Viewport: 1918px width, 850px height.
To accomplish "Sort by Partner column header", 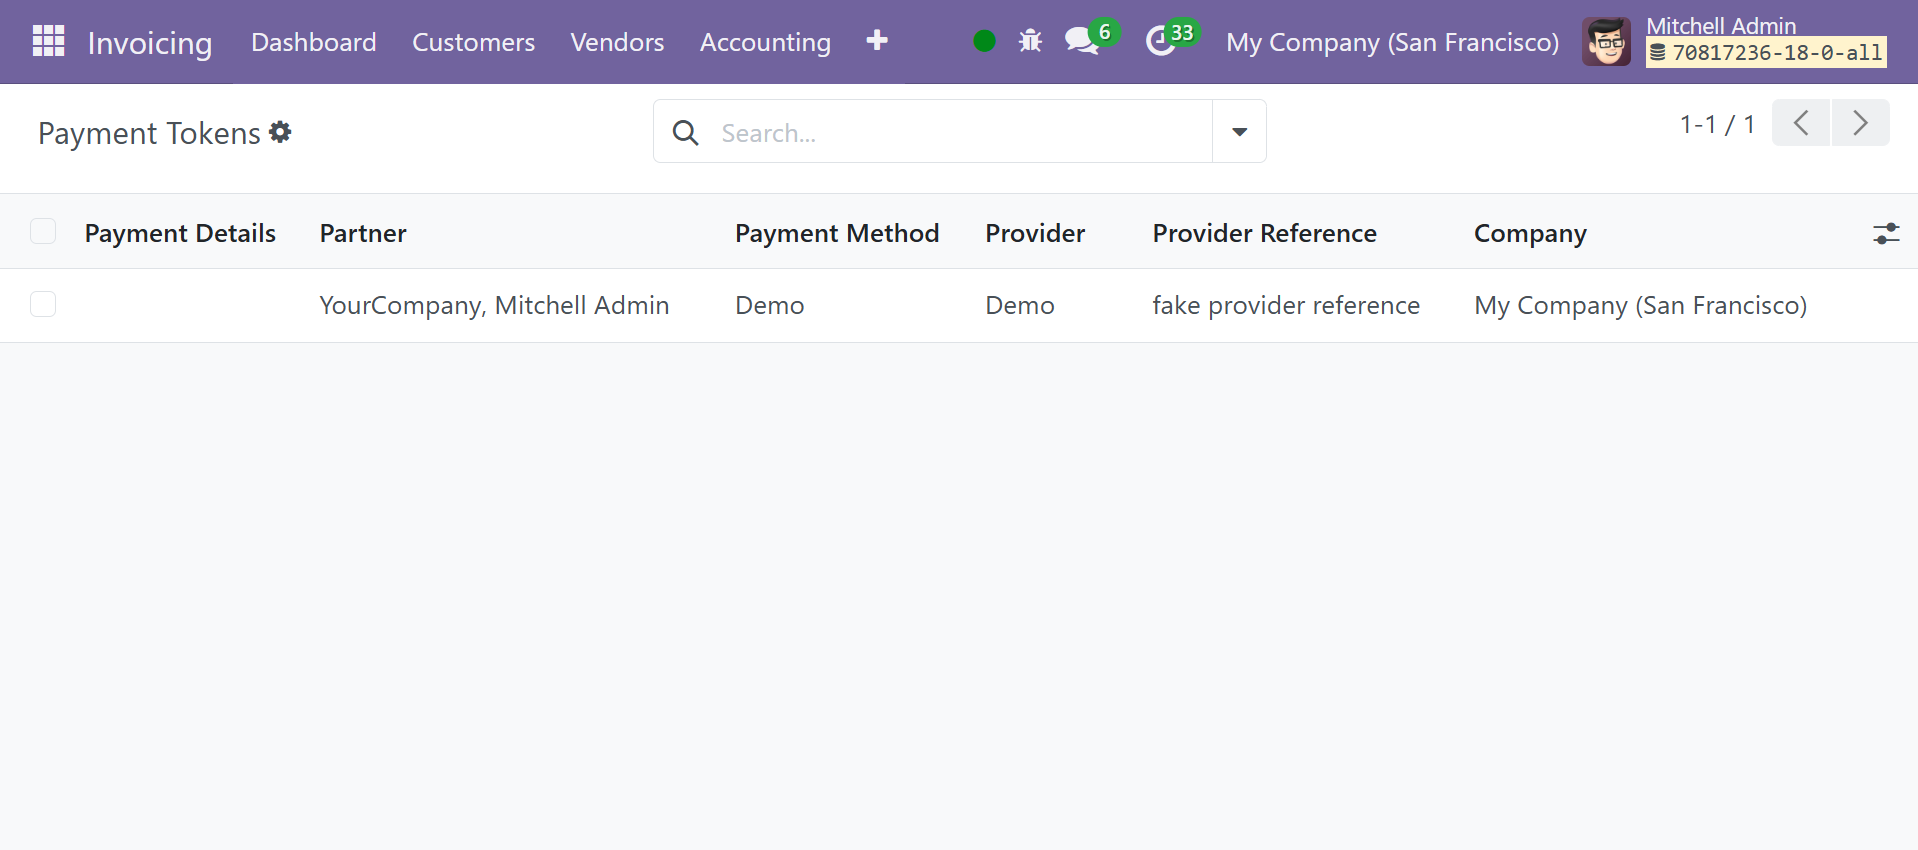I will pyautogui.click(x=363, y=233).
